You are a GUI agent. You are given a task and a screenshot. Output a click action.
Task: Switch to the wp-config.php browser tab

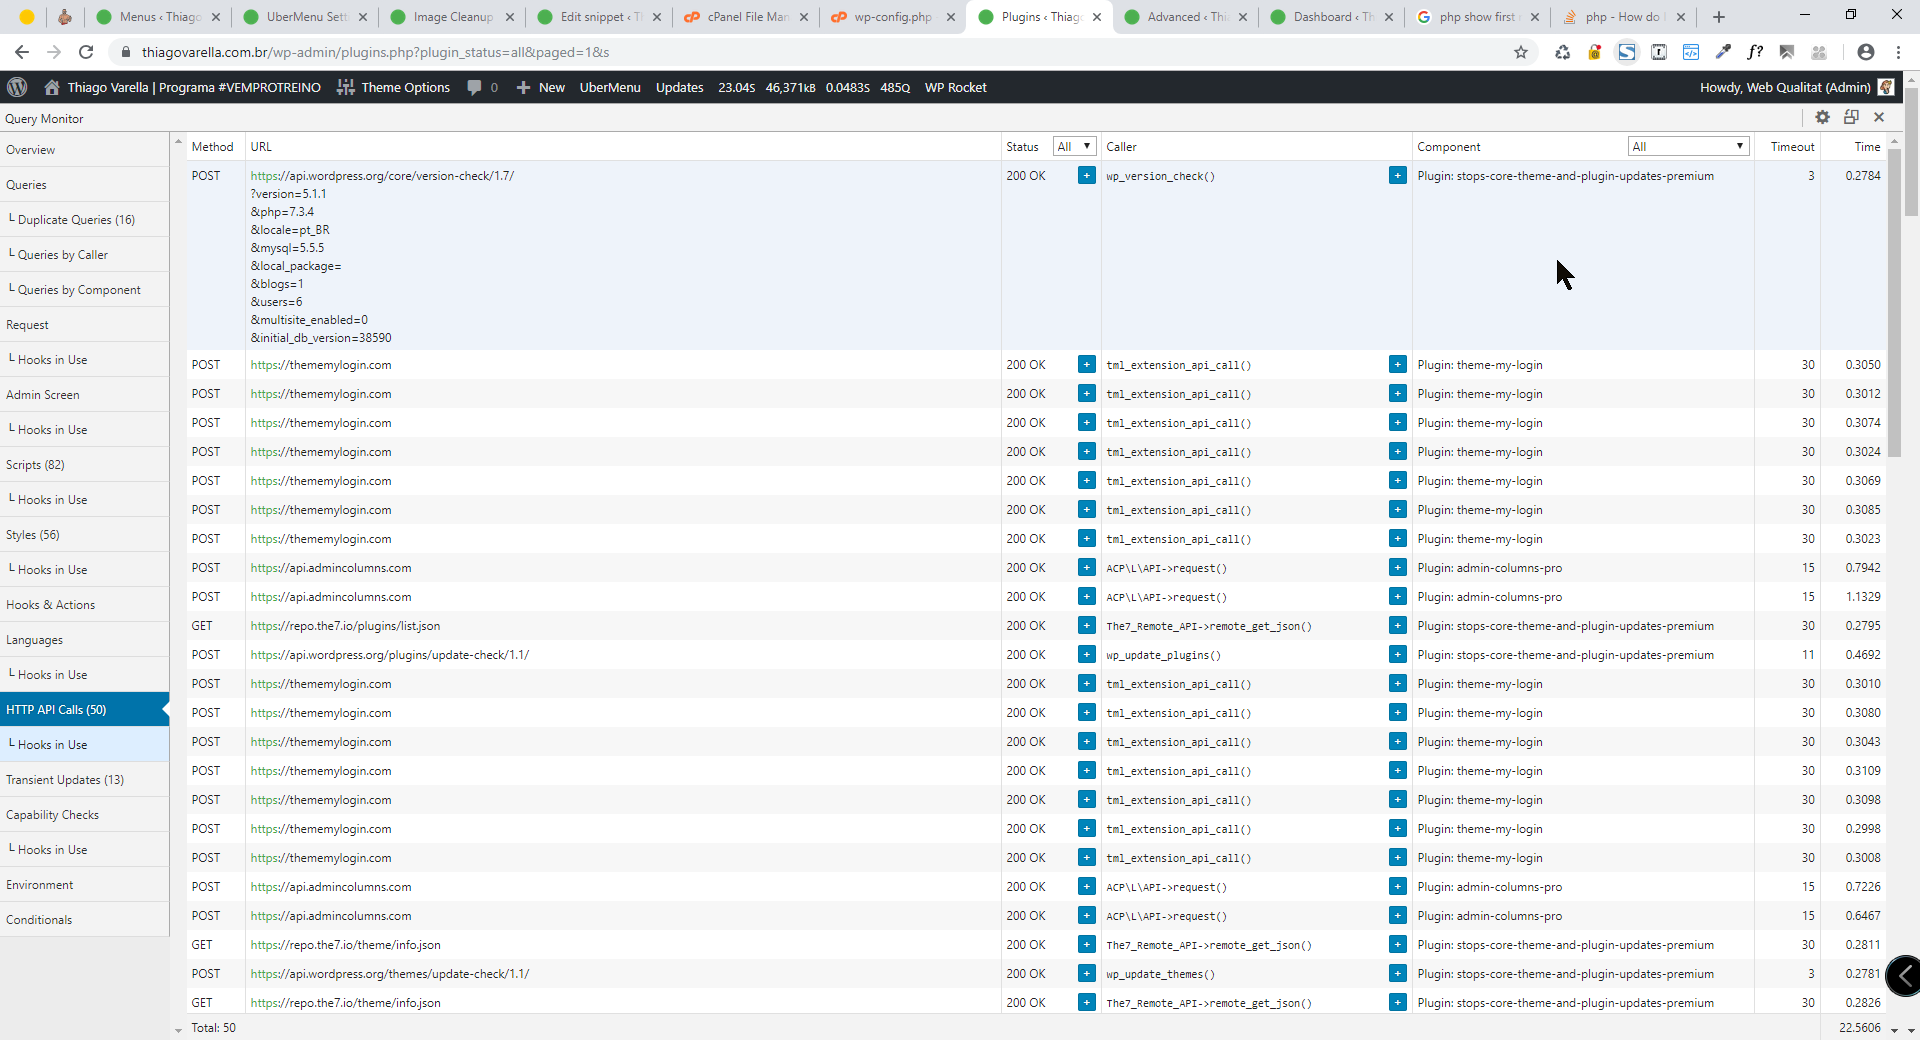892,17
